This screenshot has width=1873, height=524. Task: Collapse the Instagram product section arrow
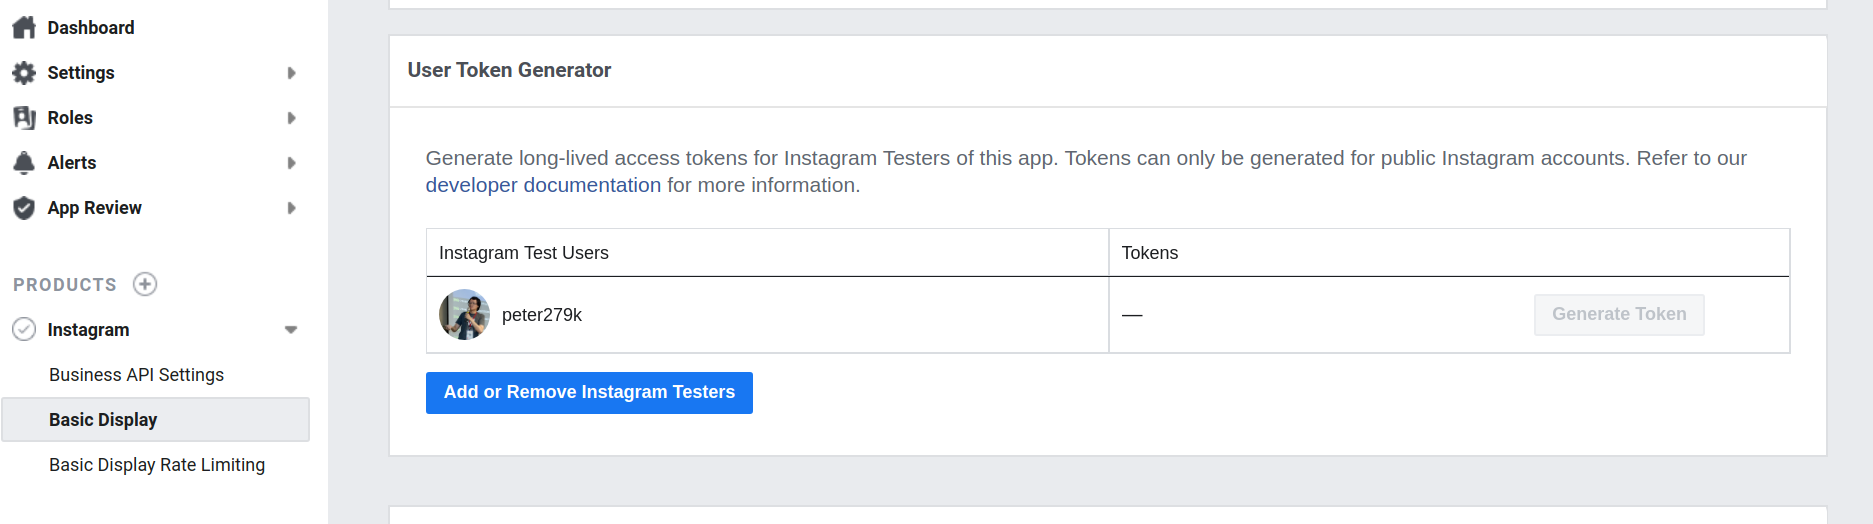(x=291, y=330)
